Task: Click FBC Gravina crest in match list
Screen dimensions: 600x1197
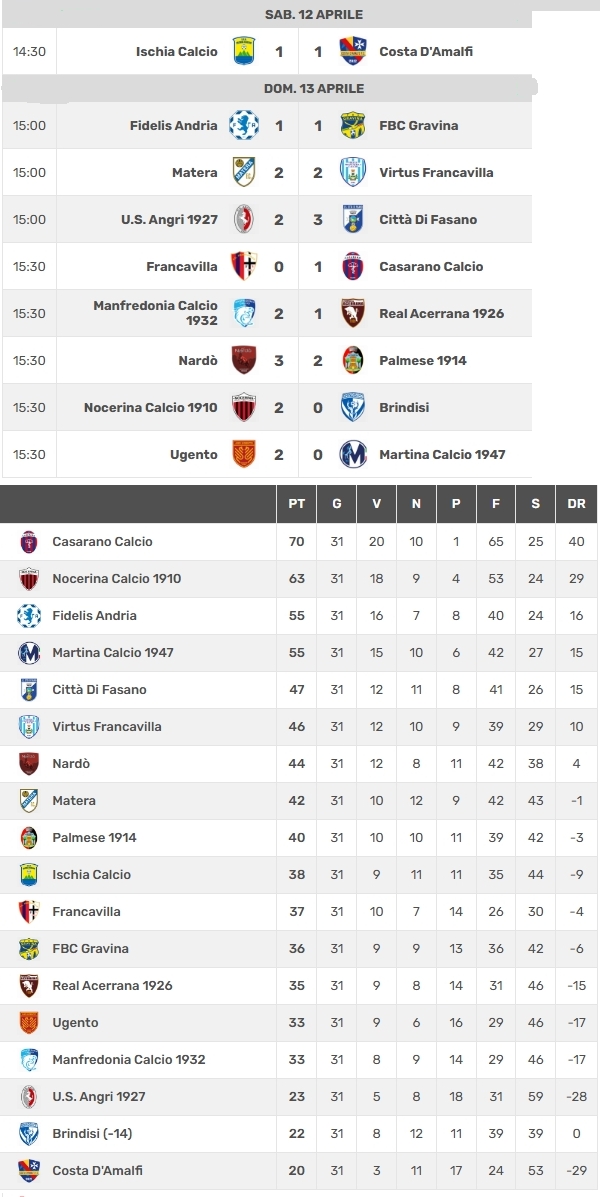Action: 353,125
